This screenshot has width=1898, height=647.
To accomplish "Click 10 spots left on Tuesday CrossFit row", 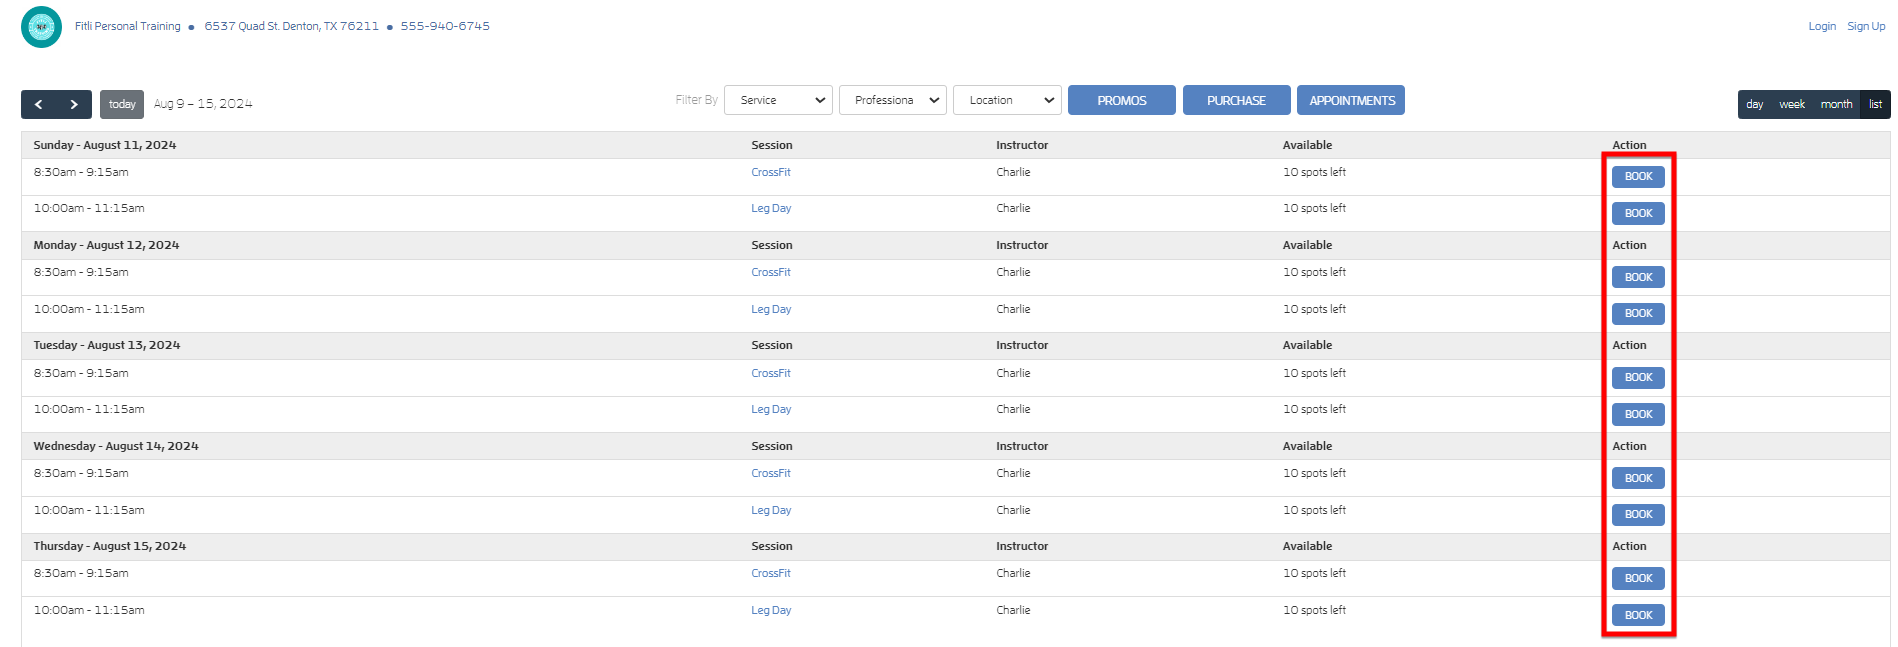I will [1314, 373].
